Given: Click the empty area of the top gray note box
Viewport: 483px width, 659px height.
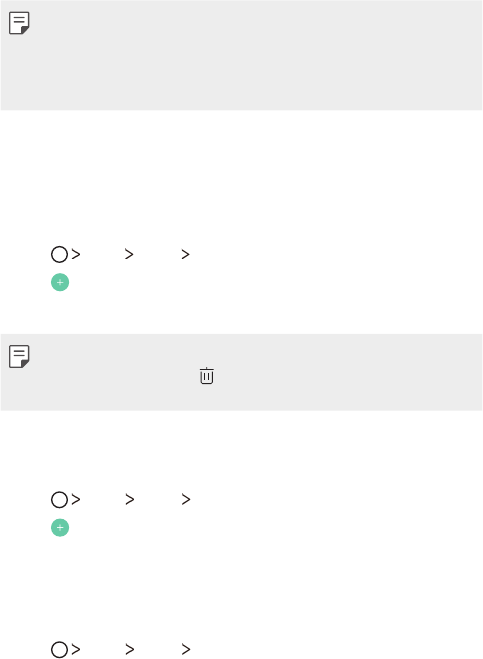Looking at the screenshot, I should 252,59.
